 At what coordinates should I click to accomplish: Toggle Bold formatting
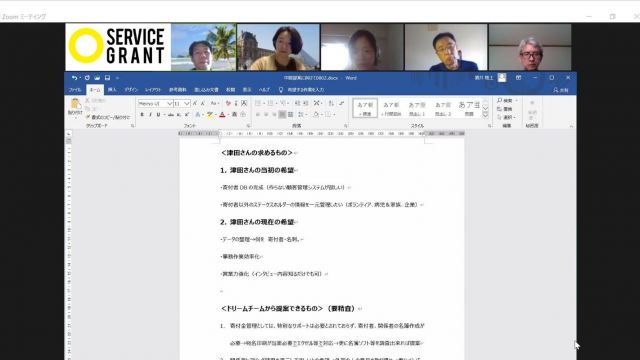click(x=142, y=115)
